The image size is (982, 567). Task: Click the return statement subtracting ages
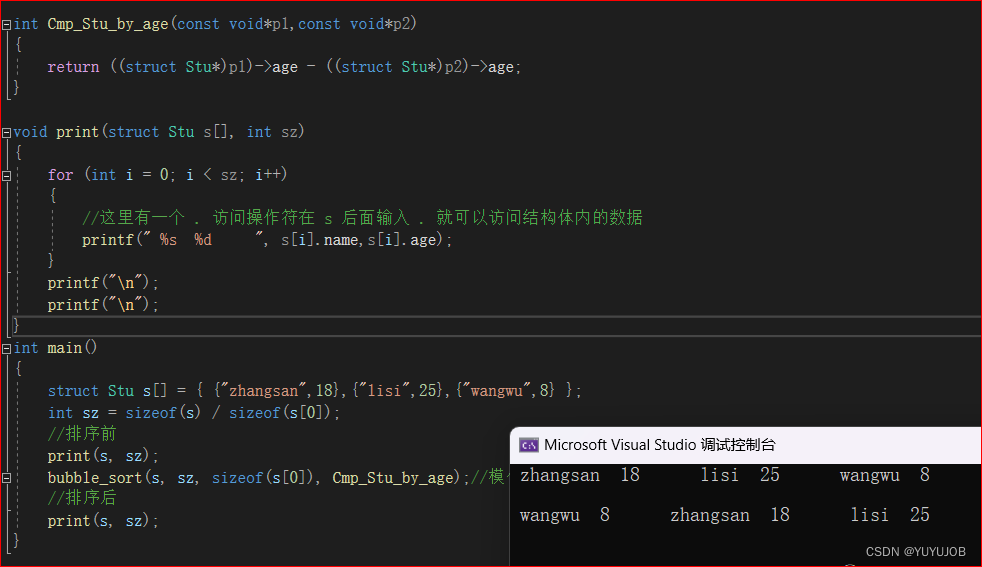(x=284, y=66)
